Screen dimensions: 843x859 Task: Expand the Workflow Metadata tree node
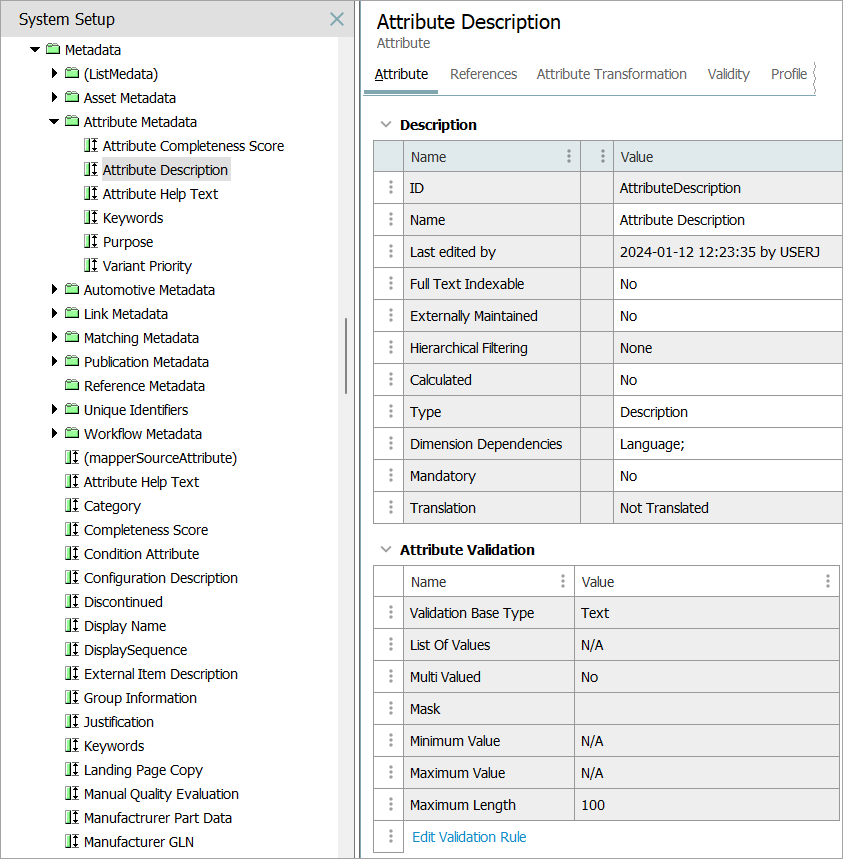[x=54, y=434]
